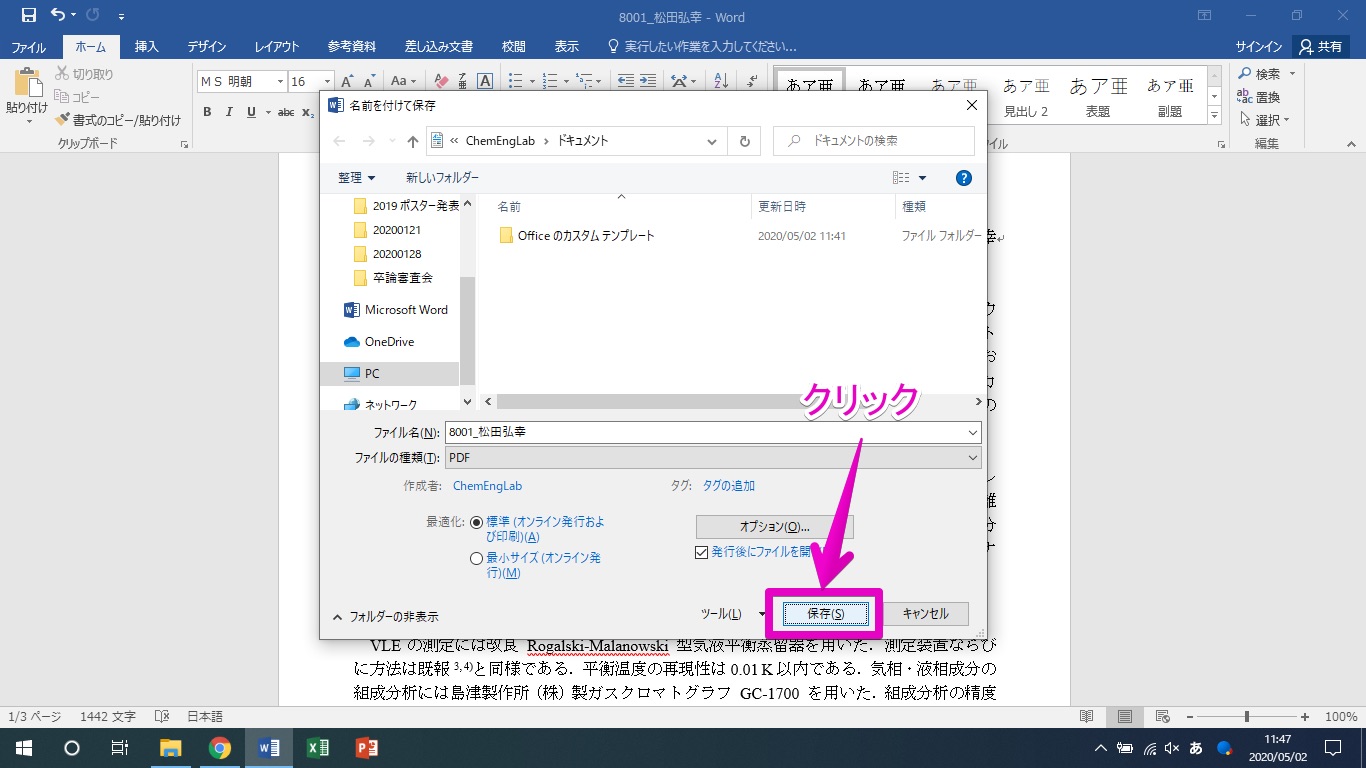Click the zoom slider in Word's status bar
Image resolution: width=1366 pixels, height=768 pixels.
point(1248,717)
